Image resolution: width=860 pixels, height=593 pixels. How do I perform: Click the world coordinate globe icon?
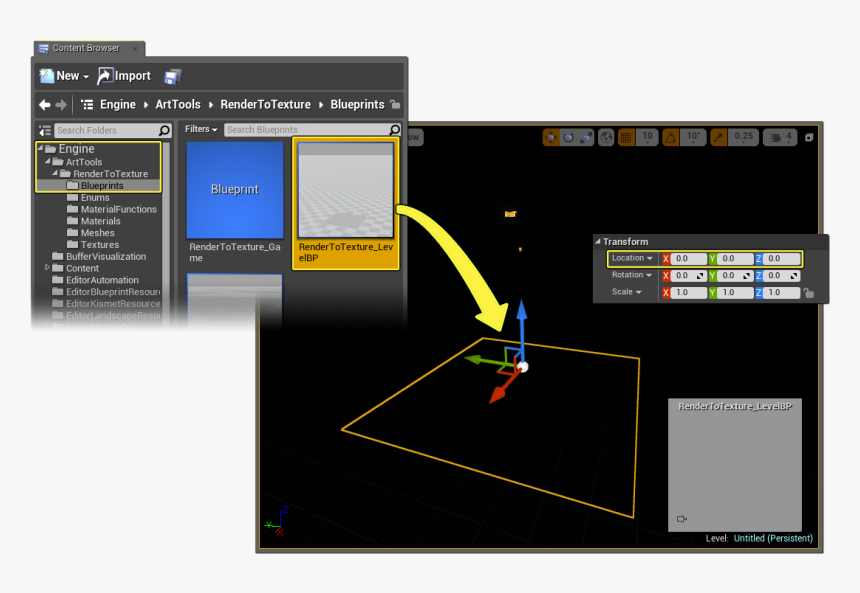[x=606, y=137]
